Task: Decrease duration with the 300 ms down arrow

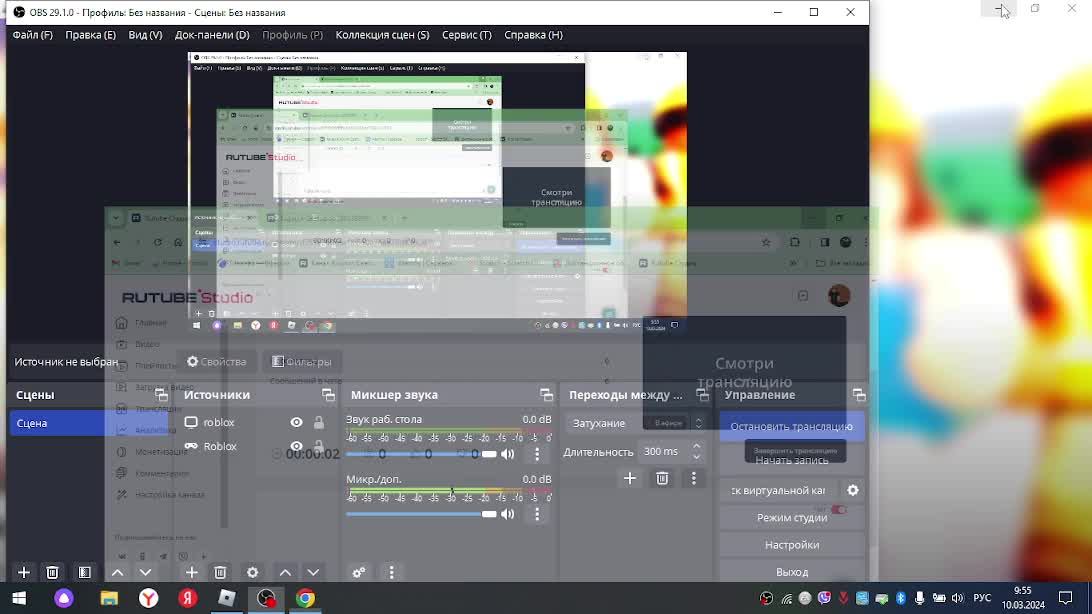Action: click(x=696, y=457)
